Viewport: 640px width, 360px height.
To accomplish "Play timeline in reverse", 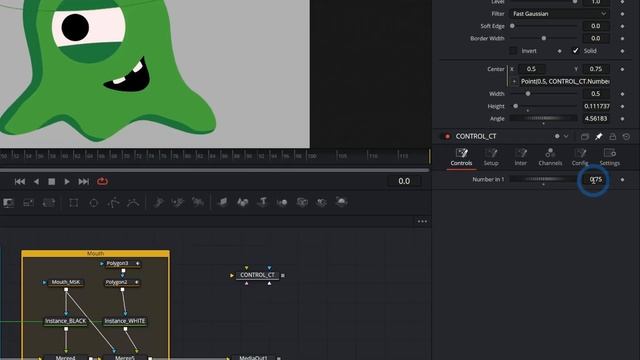I will pos(36,182).
